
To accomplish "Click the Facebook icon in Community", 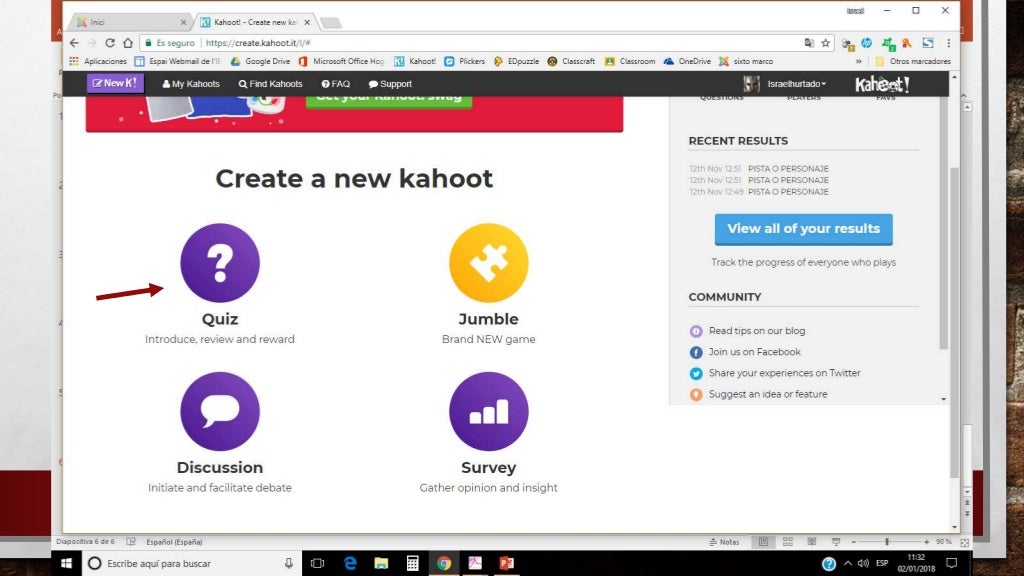I will (696, 353).
